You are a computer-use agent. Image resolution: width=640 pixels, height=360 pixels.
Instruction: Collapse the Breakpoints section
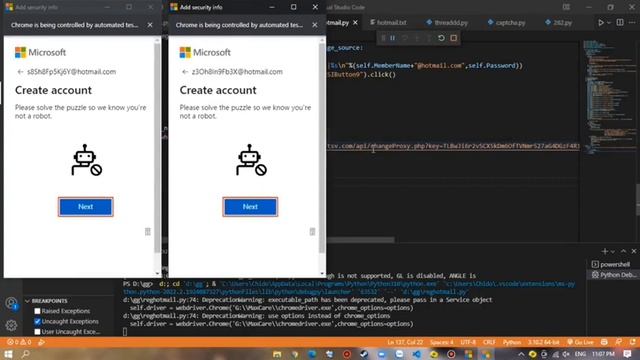(x=27, y=301)
